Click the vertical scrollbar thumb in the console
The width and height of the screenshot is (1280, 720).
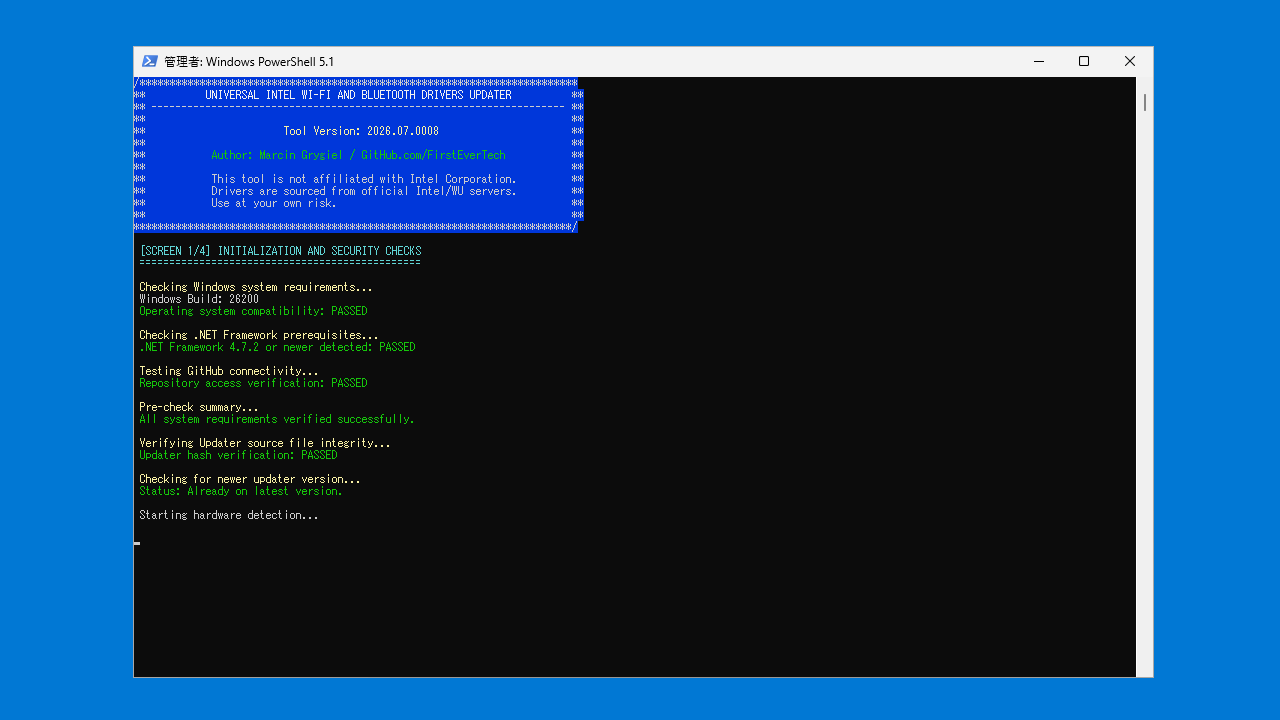[x=1145, y=102]
